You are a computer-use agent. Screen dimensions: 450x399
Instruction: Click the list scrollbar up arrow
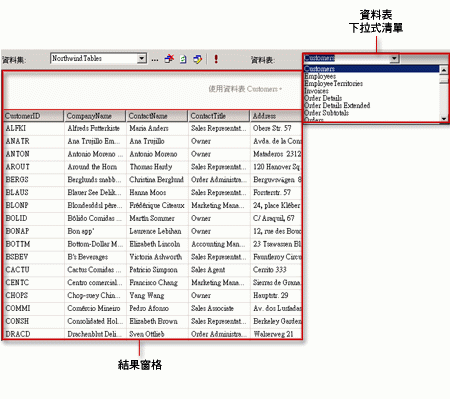pos(444,70)
